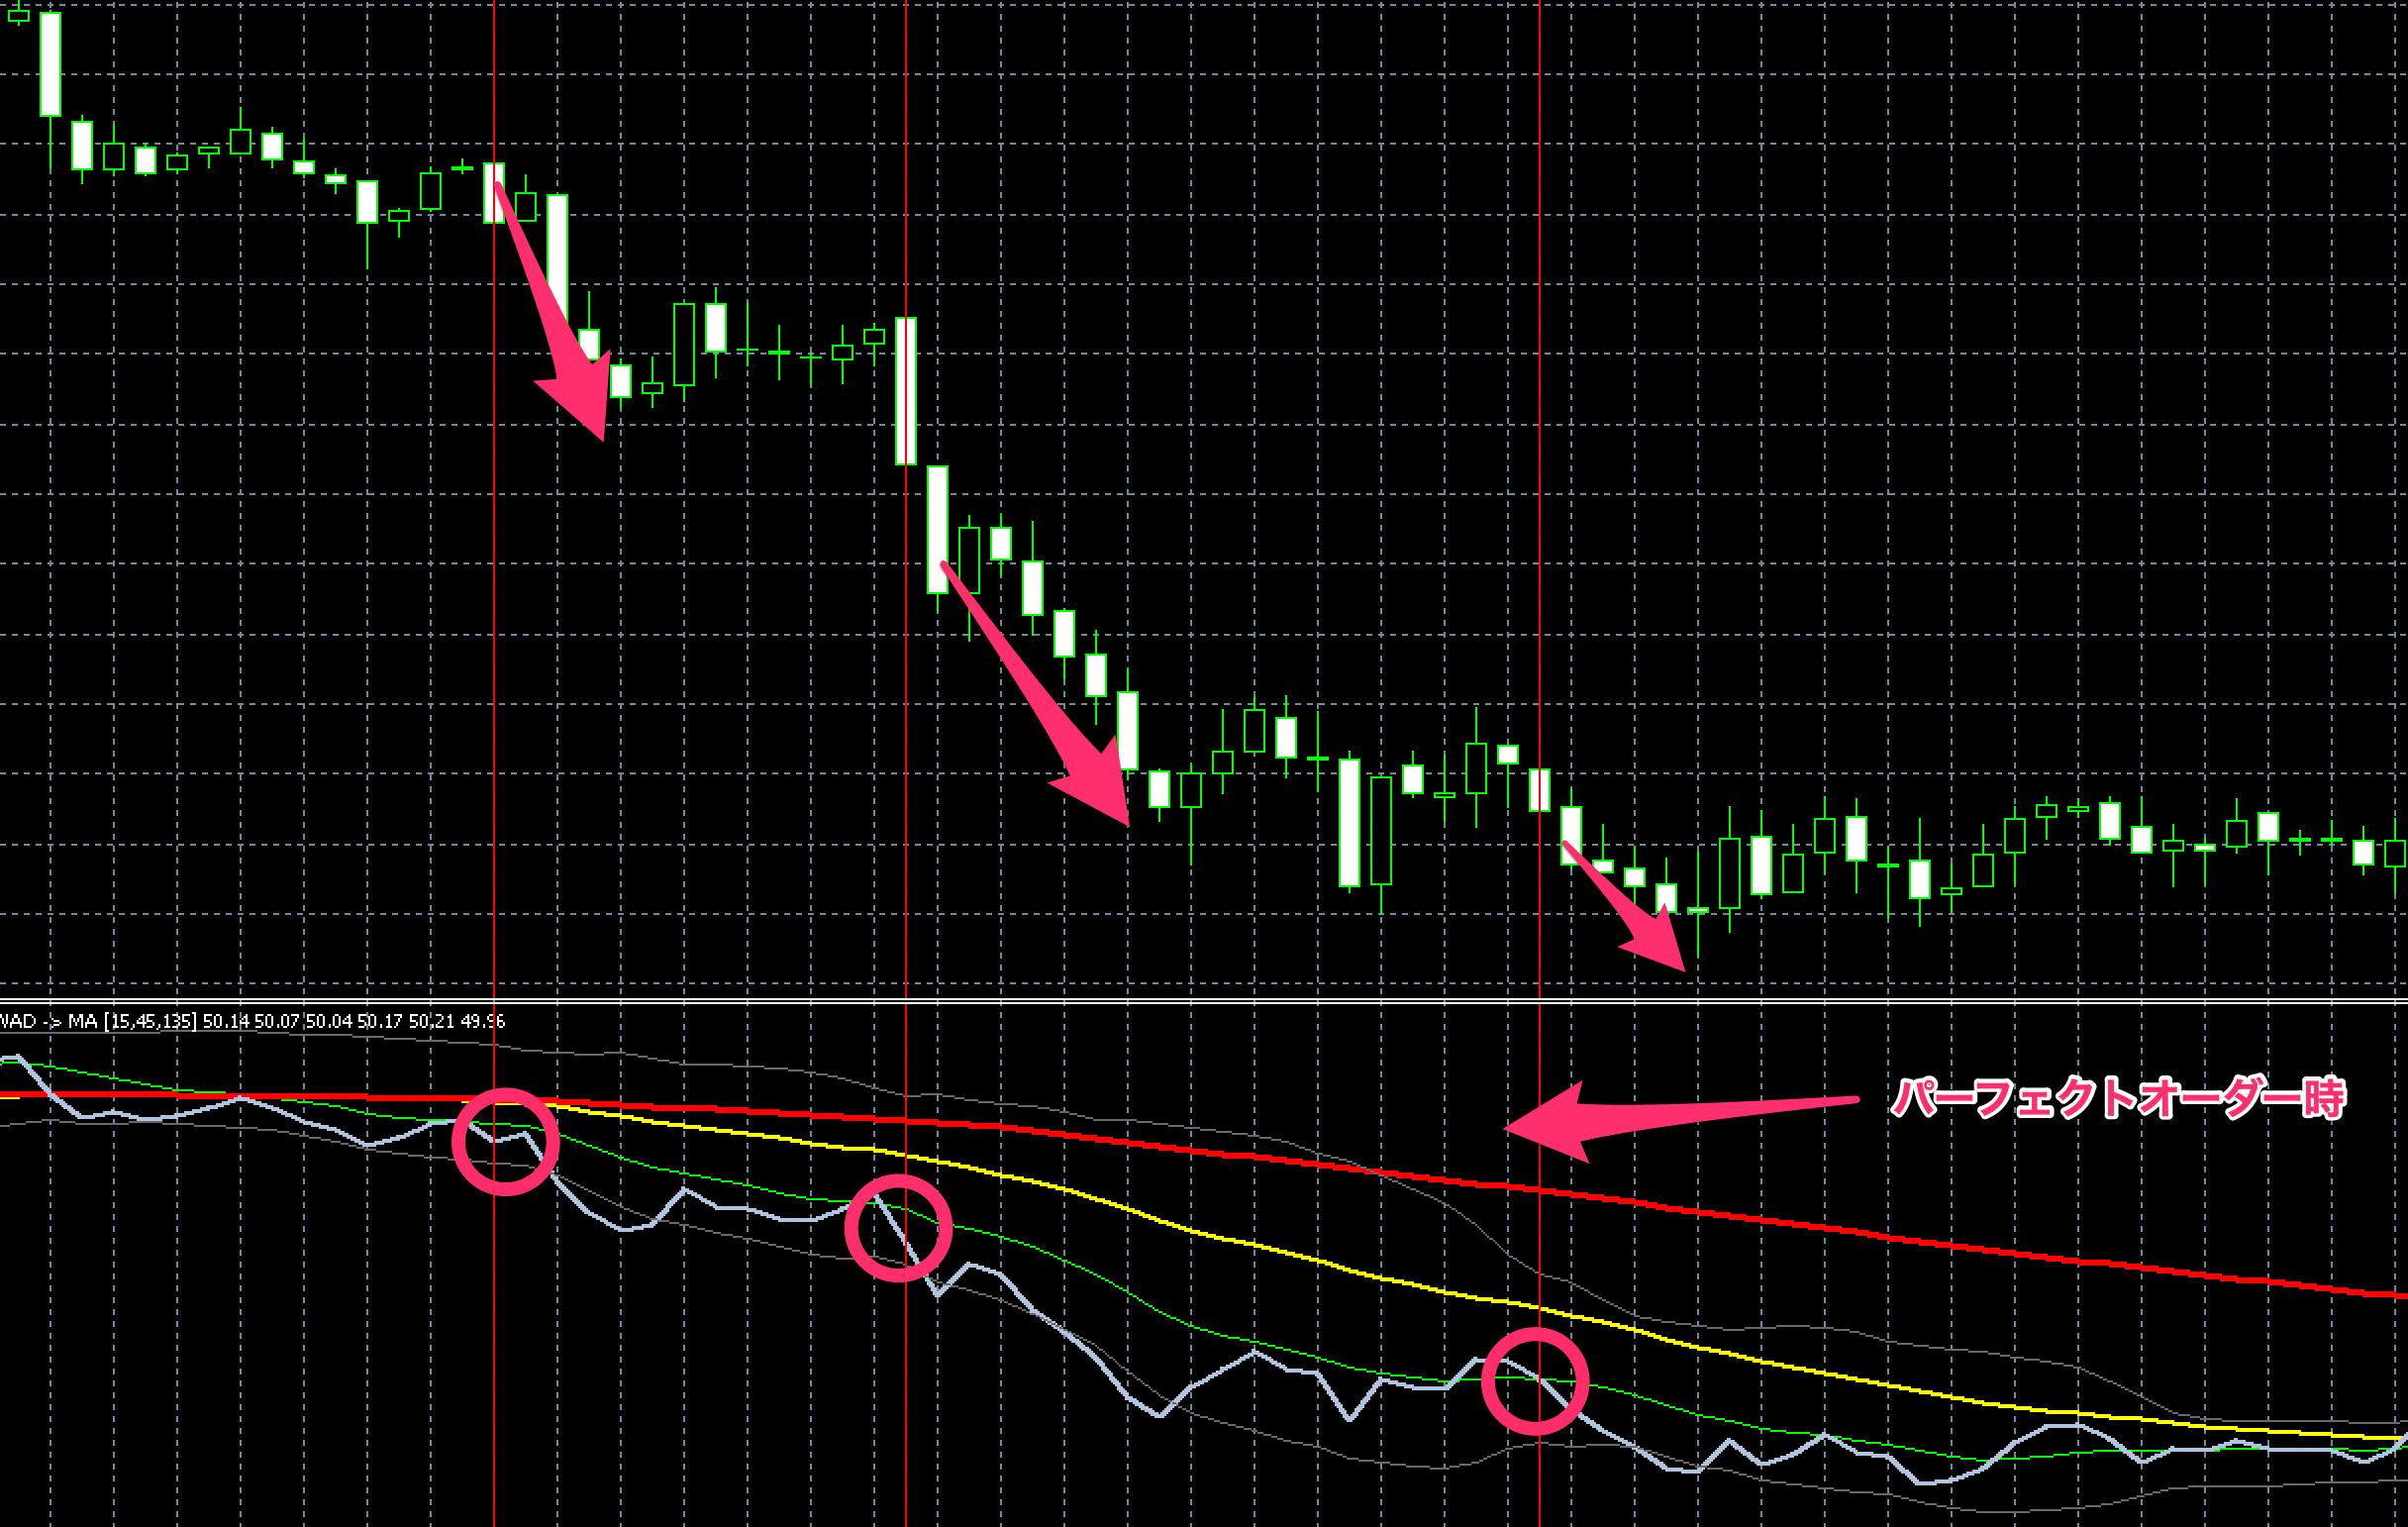2408x1527 pixels.
Task: Click the "50.14" value in the indicator label
Action: (x=226, y=1021)
